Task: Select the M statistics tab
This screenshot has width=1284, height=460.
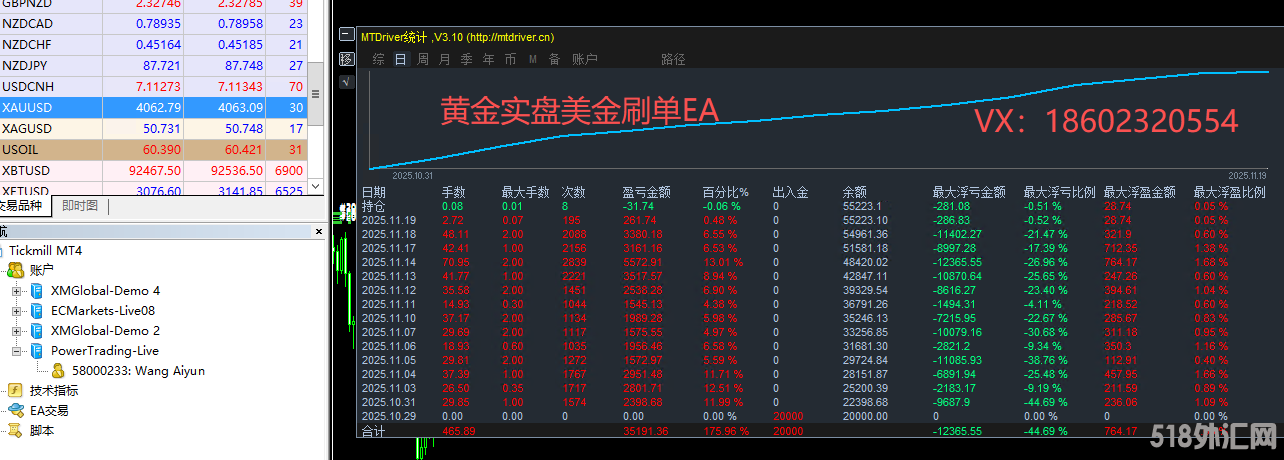Action: tap(533, 60)
